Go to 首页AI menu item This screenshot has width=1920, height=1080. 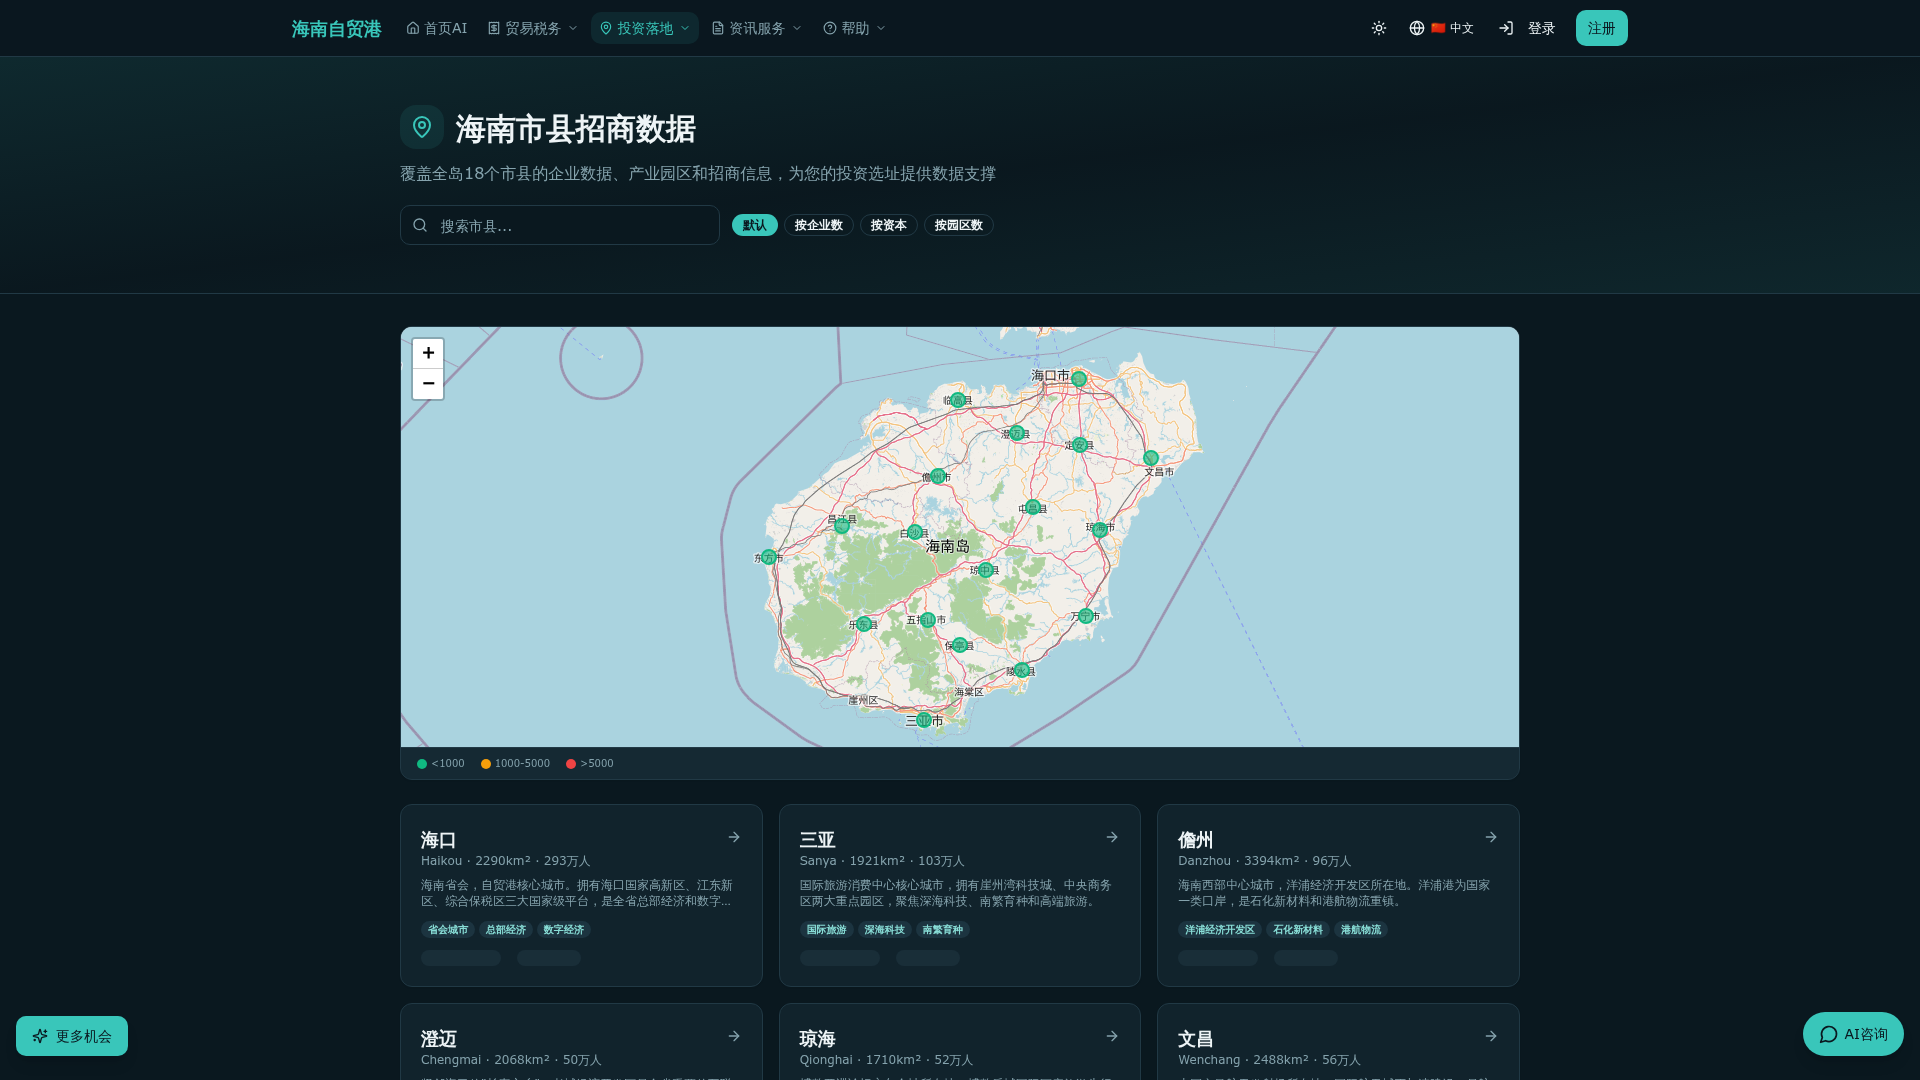tap(437, 28)
